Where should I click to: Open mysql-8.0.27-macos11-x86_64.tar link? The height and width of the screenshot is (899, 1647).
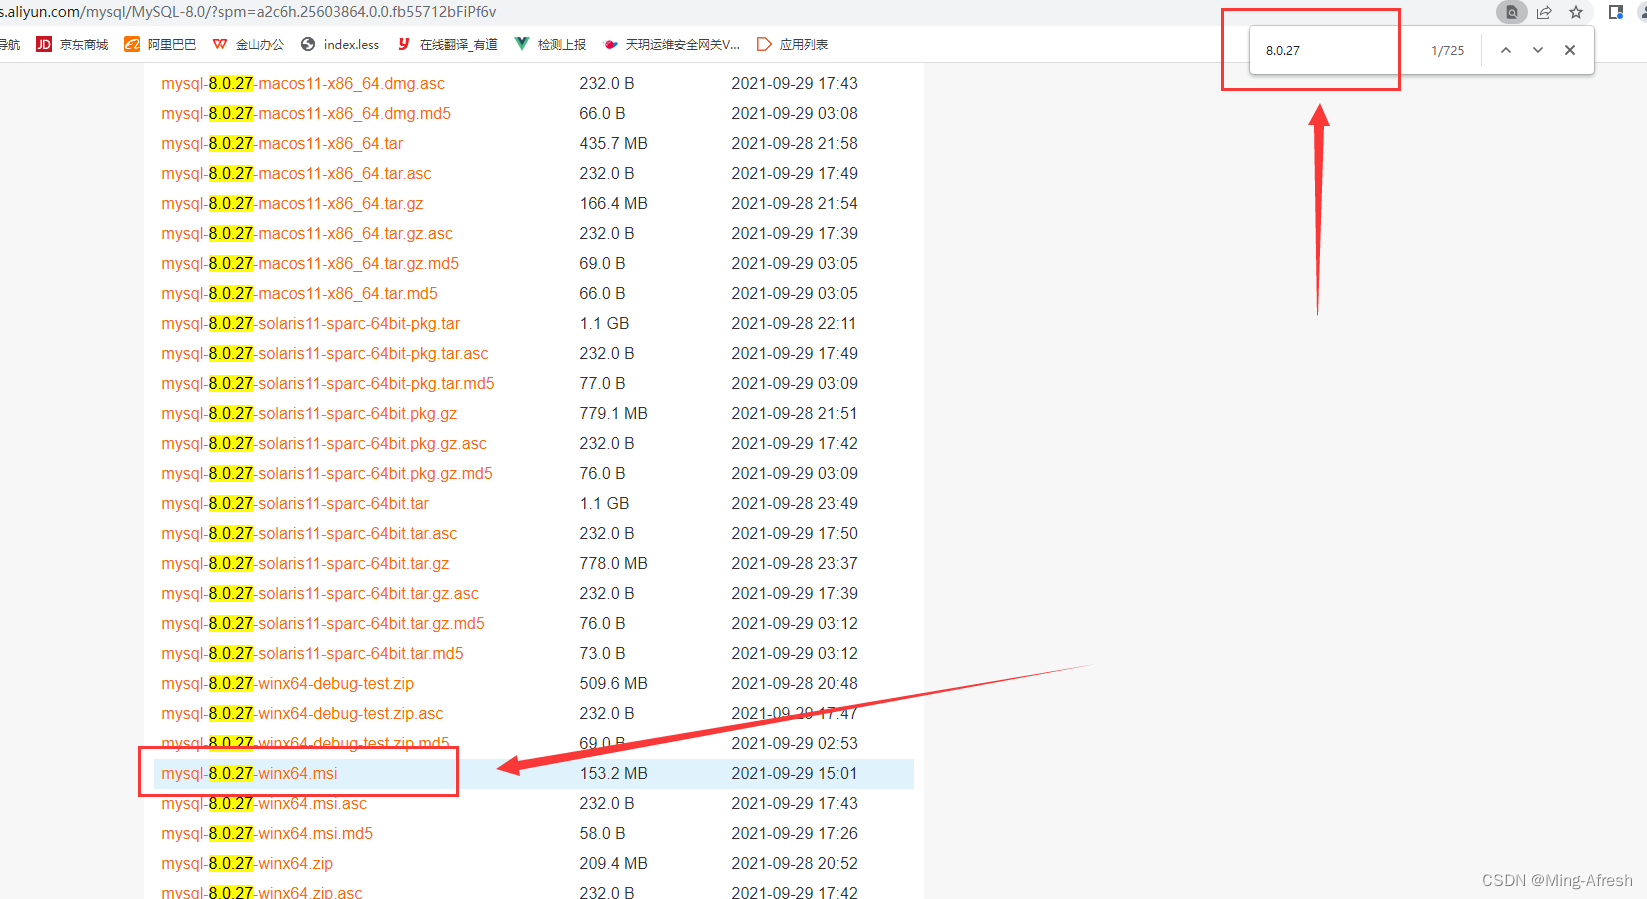[x=282, y=143]
